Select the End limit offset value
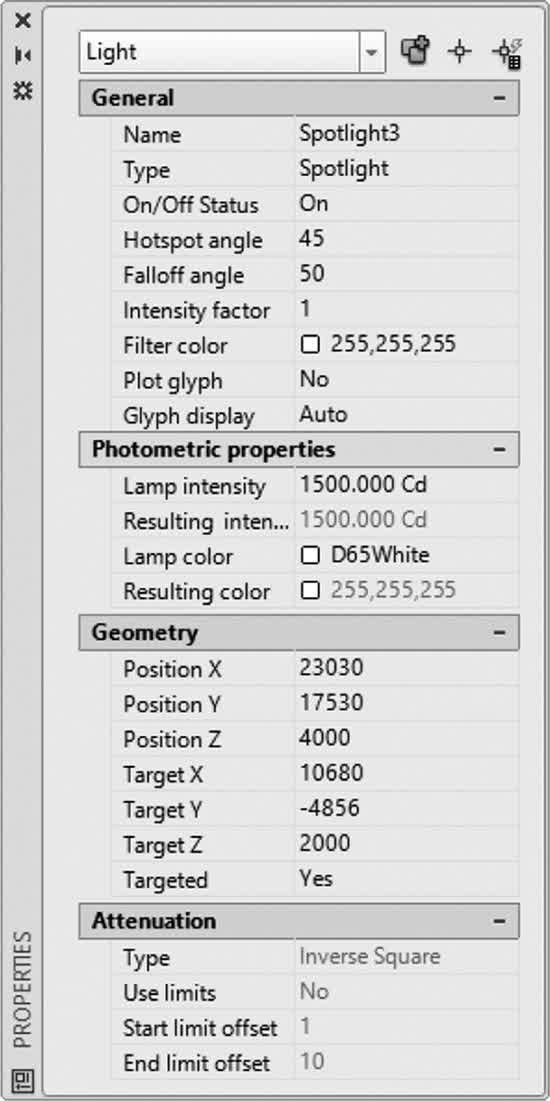550x1101 pixels. click(x=407, y=1062)
